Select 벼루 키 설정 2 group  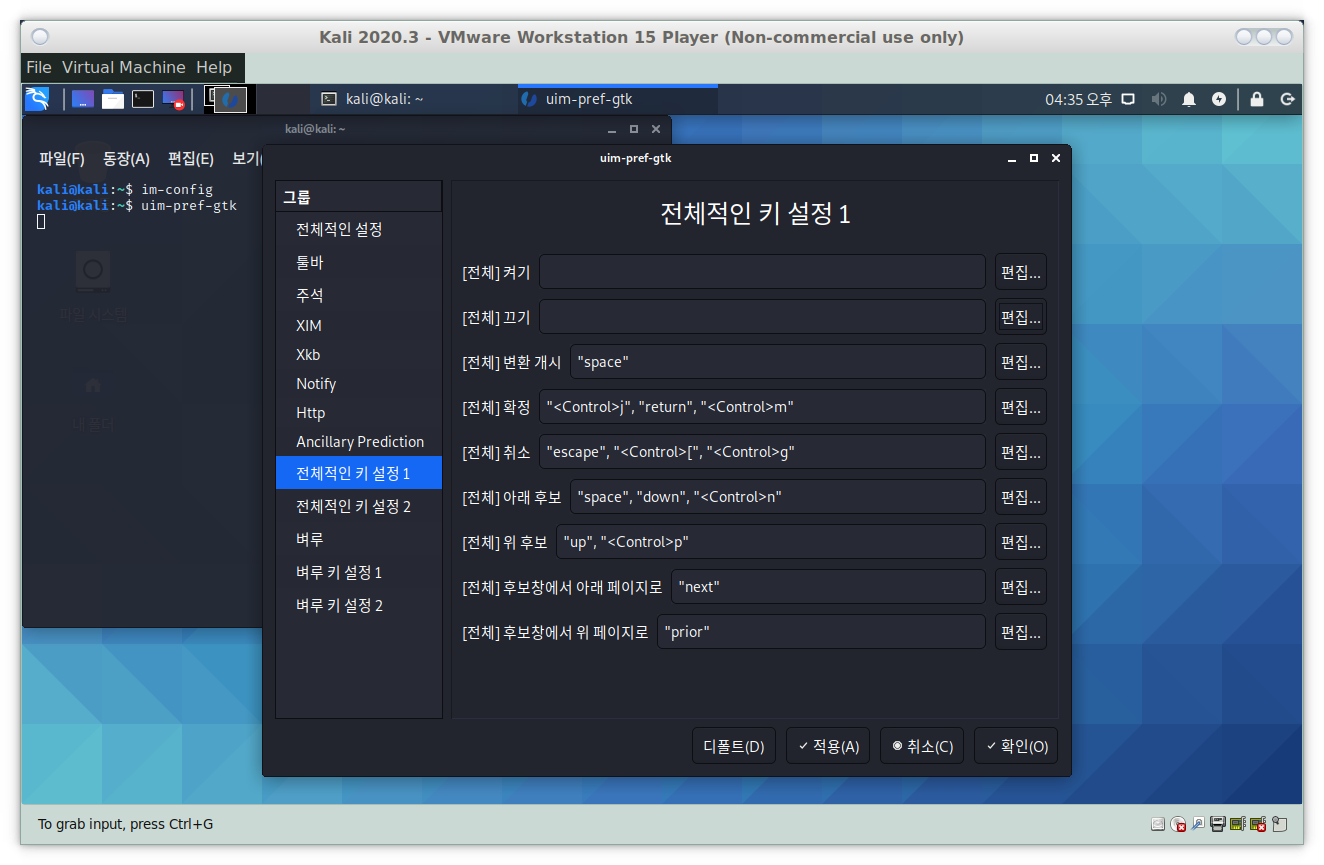[x=359, y=605]
